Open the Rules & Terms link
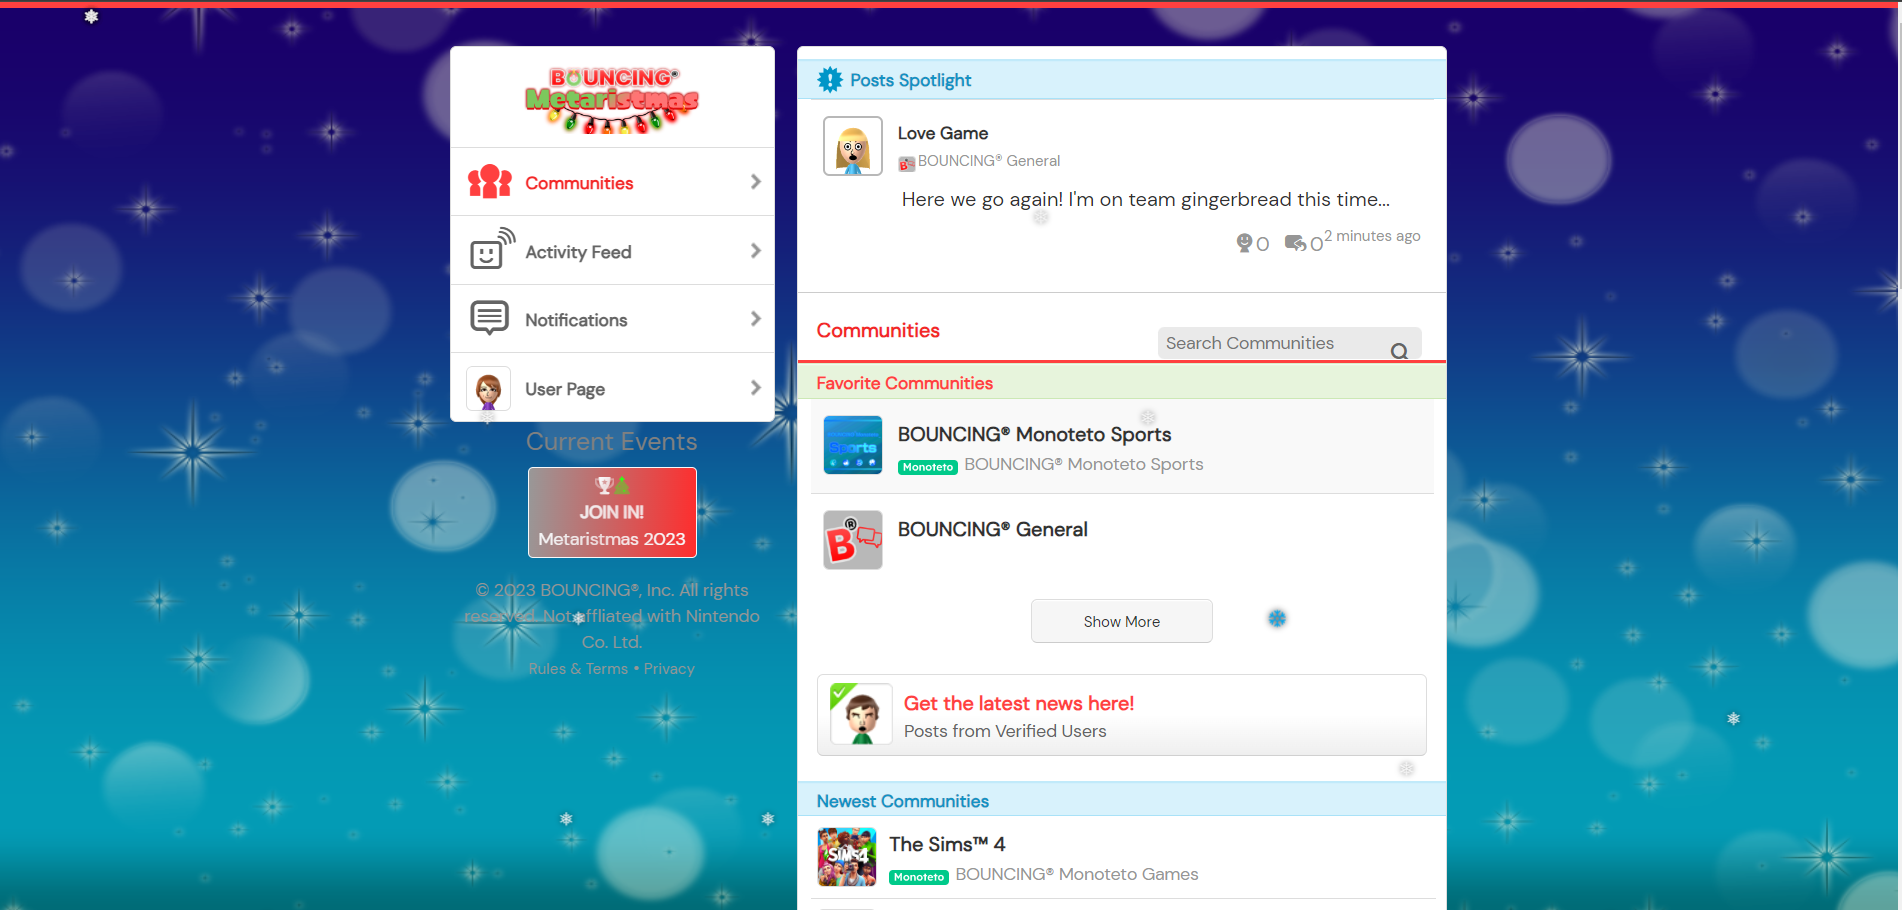Image resolution: width=1902 pixels, height=910 pixels. point(578,669)
